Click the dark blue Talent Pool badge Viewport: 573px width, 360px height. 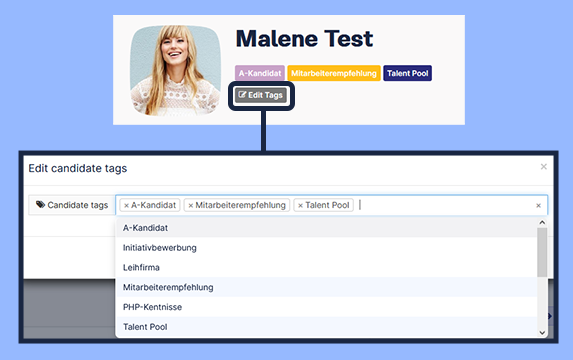tap(407, 73)
